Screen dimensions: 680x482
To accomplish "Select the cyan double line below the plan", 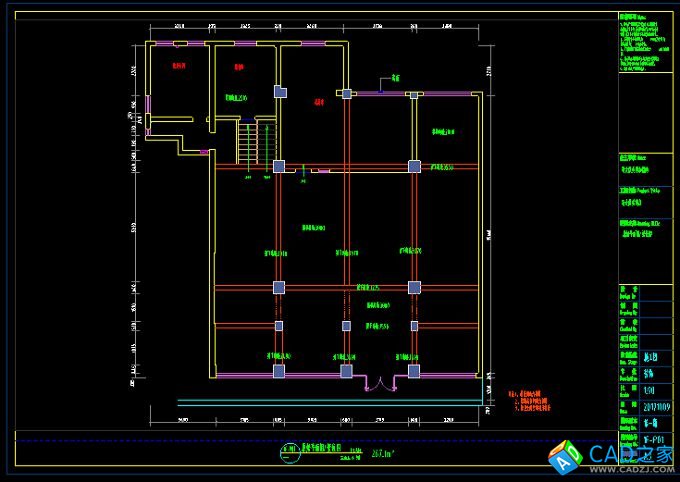I will pos(330,402).
